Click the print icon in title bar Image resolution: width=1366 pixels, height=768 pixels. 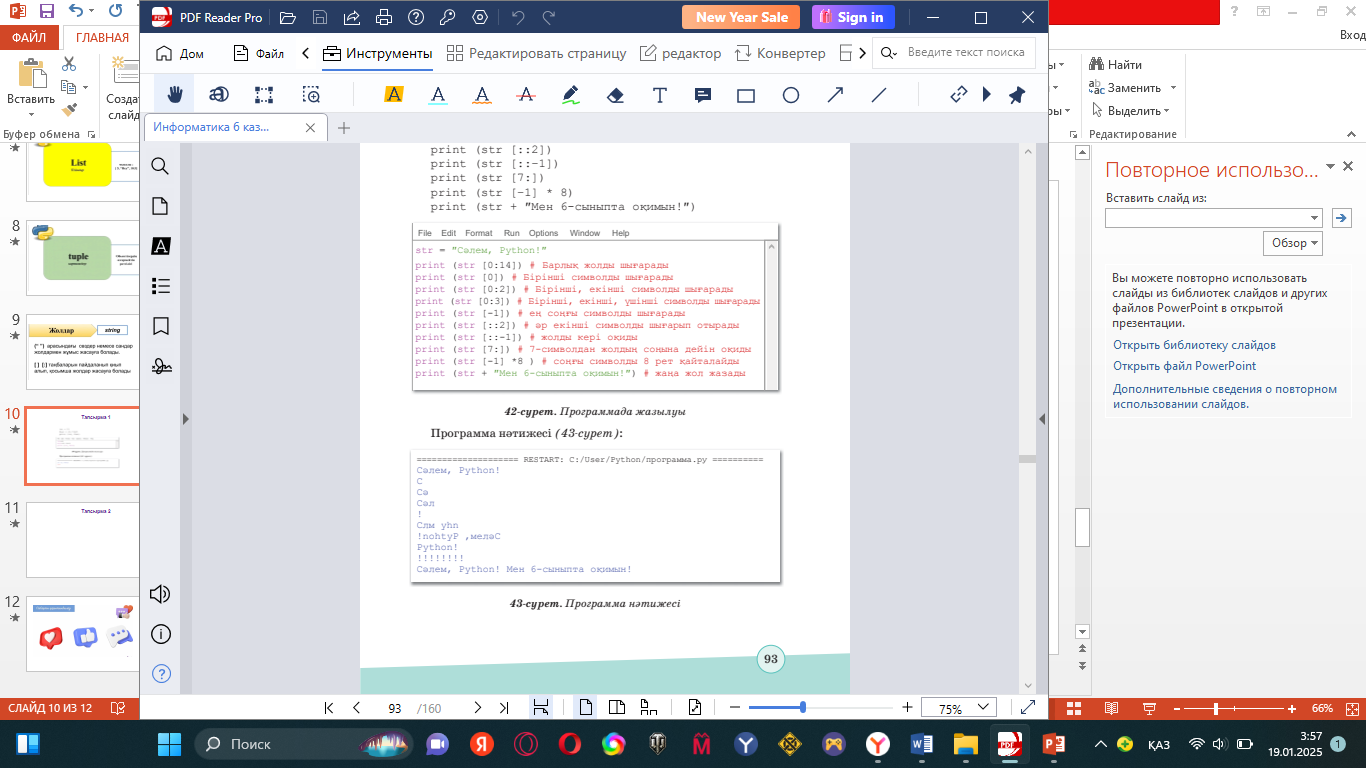click(x=382, y=17)
